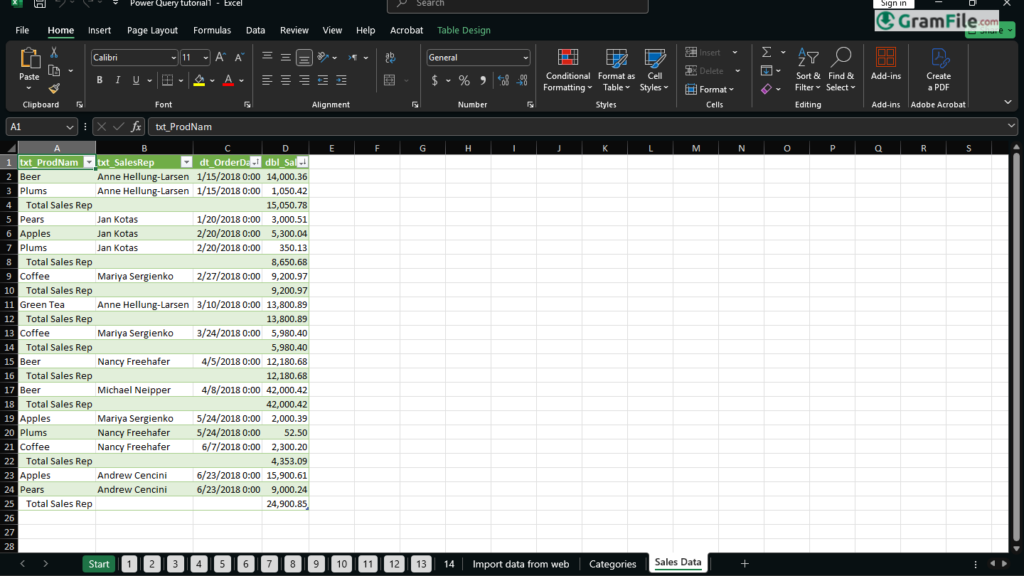1024x576 pixels.
Task: Click the Sign in button
Action: tap(893, 3)
